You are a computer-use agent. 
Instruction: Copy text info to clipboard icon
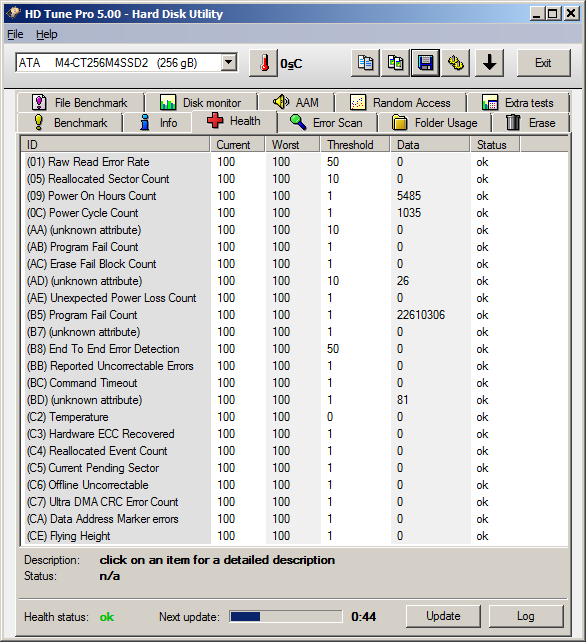[365, 63]
